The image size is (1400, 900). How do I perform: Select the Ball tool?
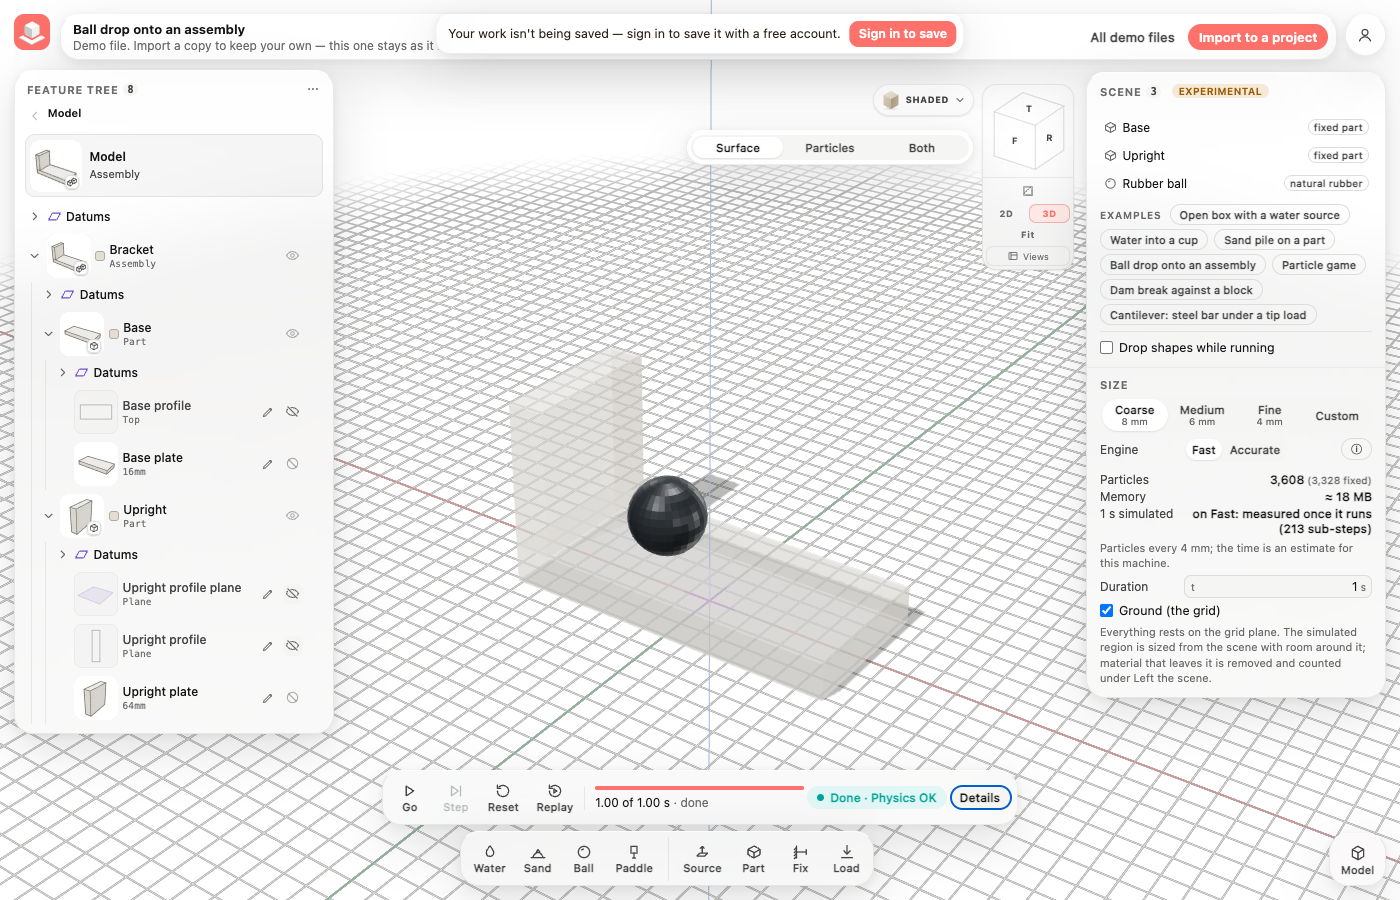(584, 859)
